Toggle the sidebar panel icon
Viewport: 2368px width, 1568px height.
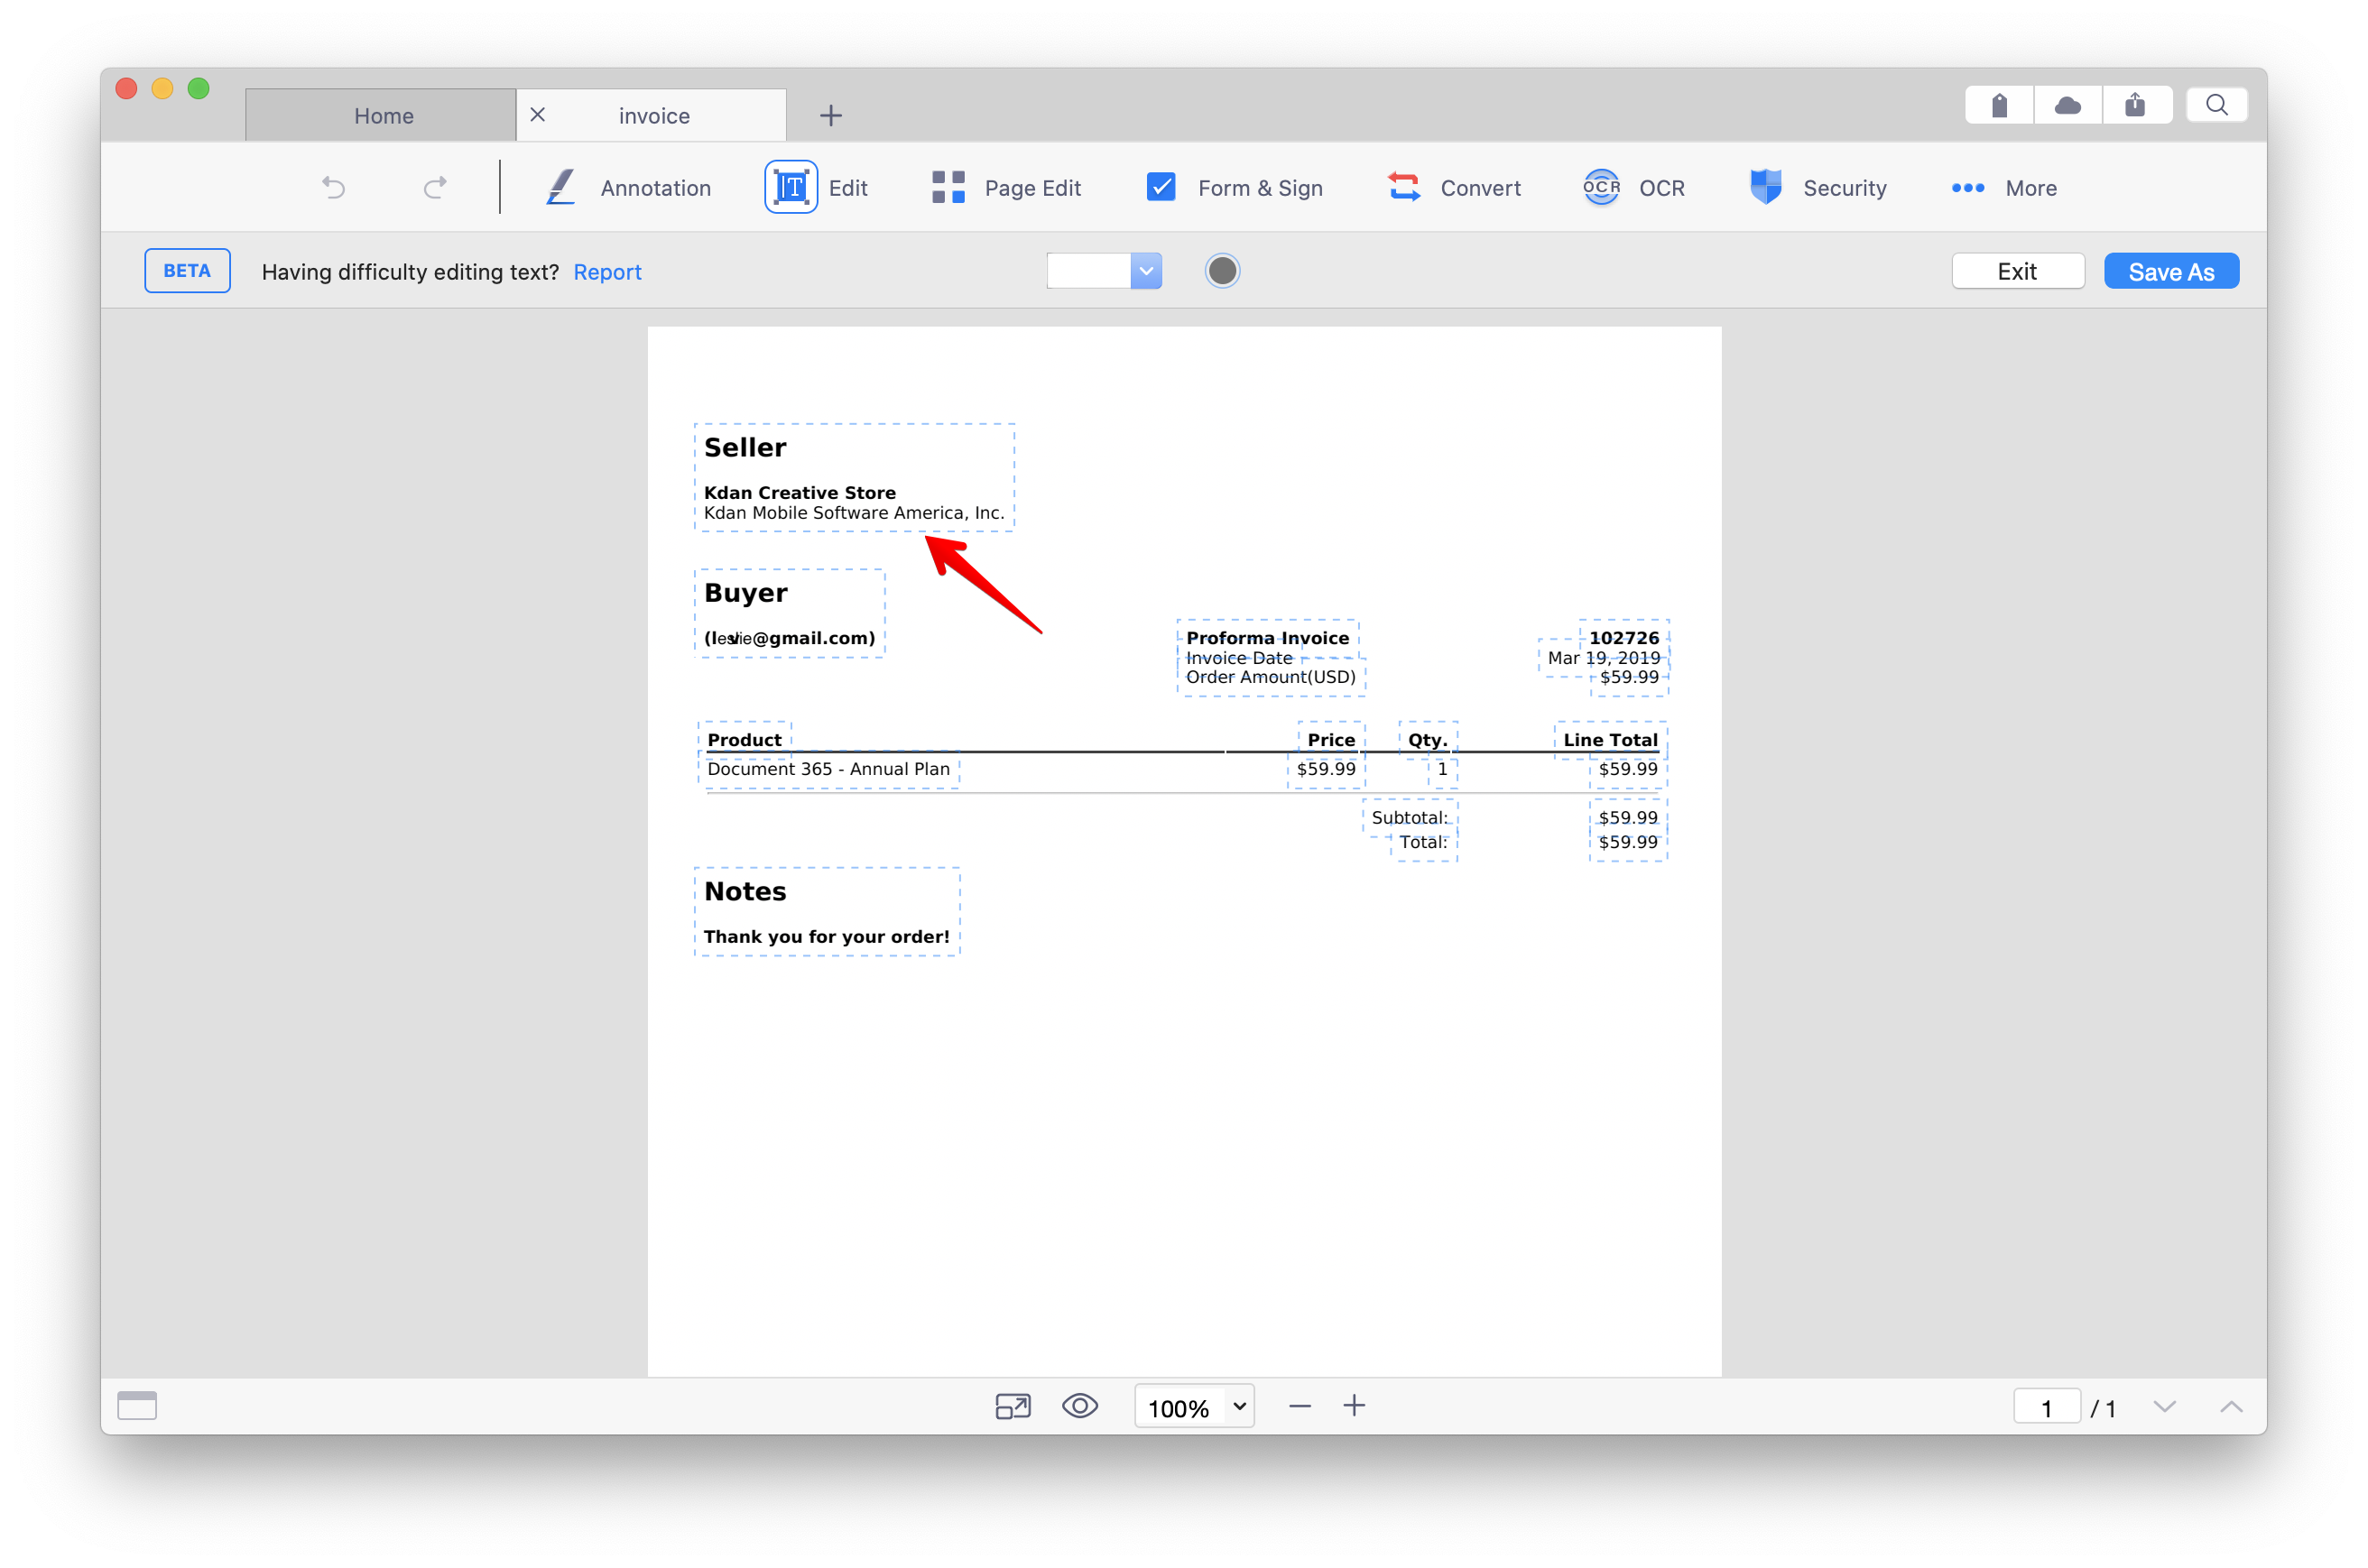[137, 1405]
